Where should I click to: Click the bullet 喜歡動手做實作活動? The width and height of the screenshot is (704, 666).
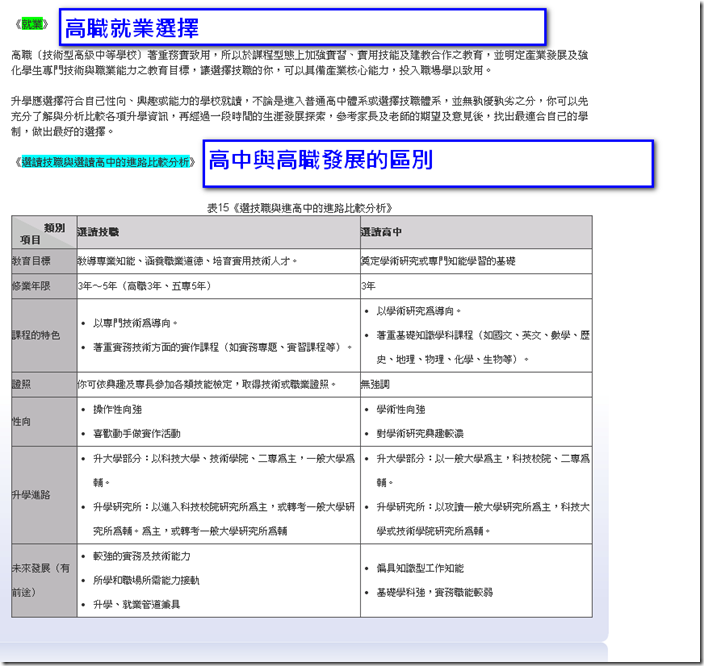[136, 434]
